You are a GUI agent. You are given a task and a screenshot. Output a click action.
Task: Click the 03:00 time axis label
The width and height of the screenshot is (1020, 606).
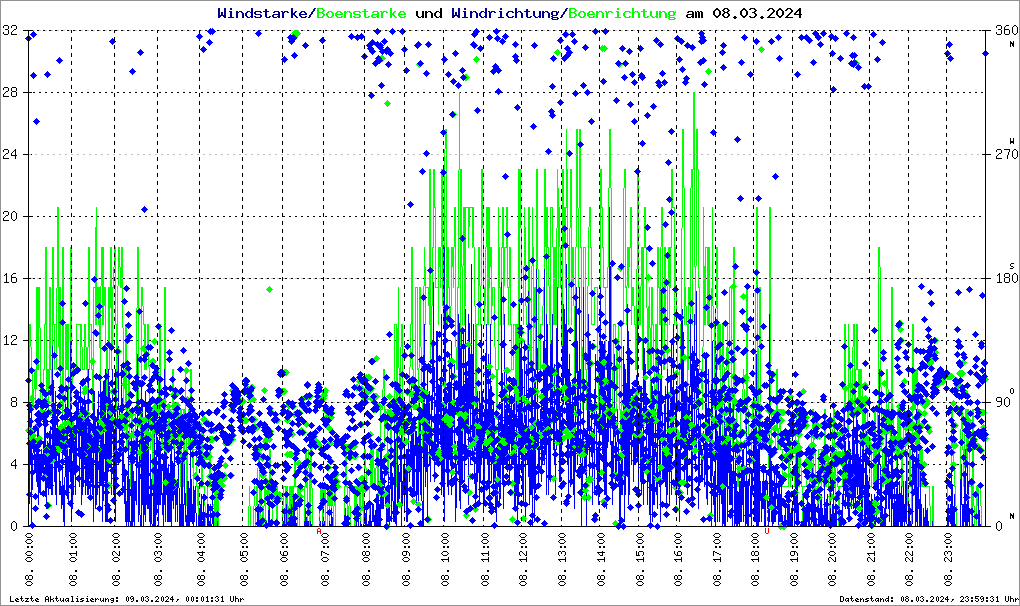[158, 559]
